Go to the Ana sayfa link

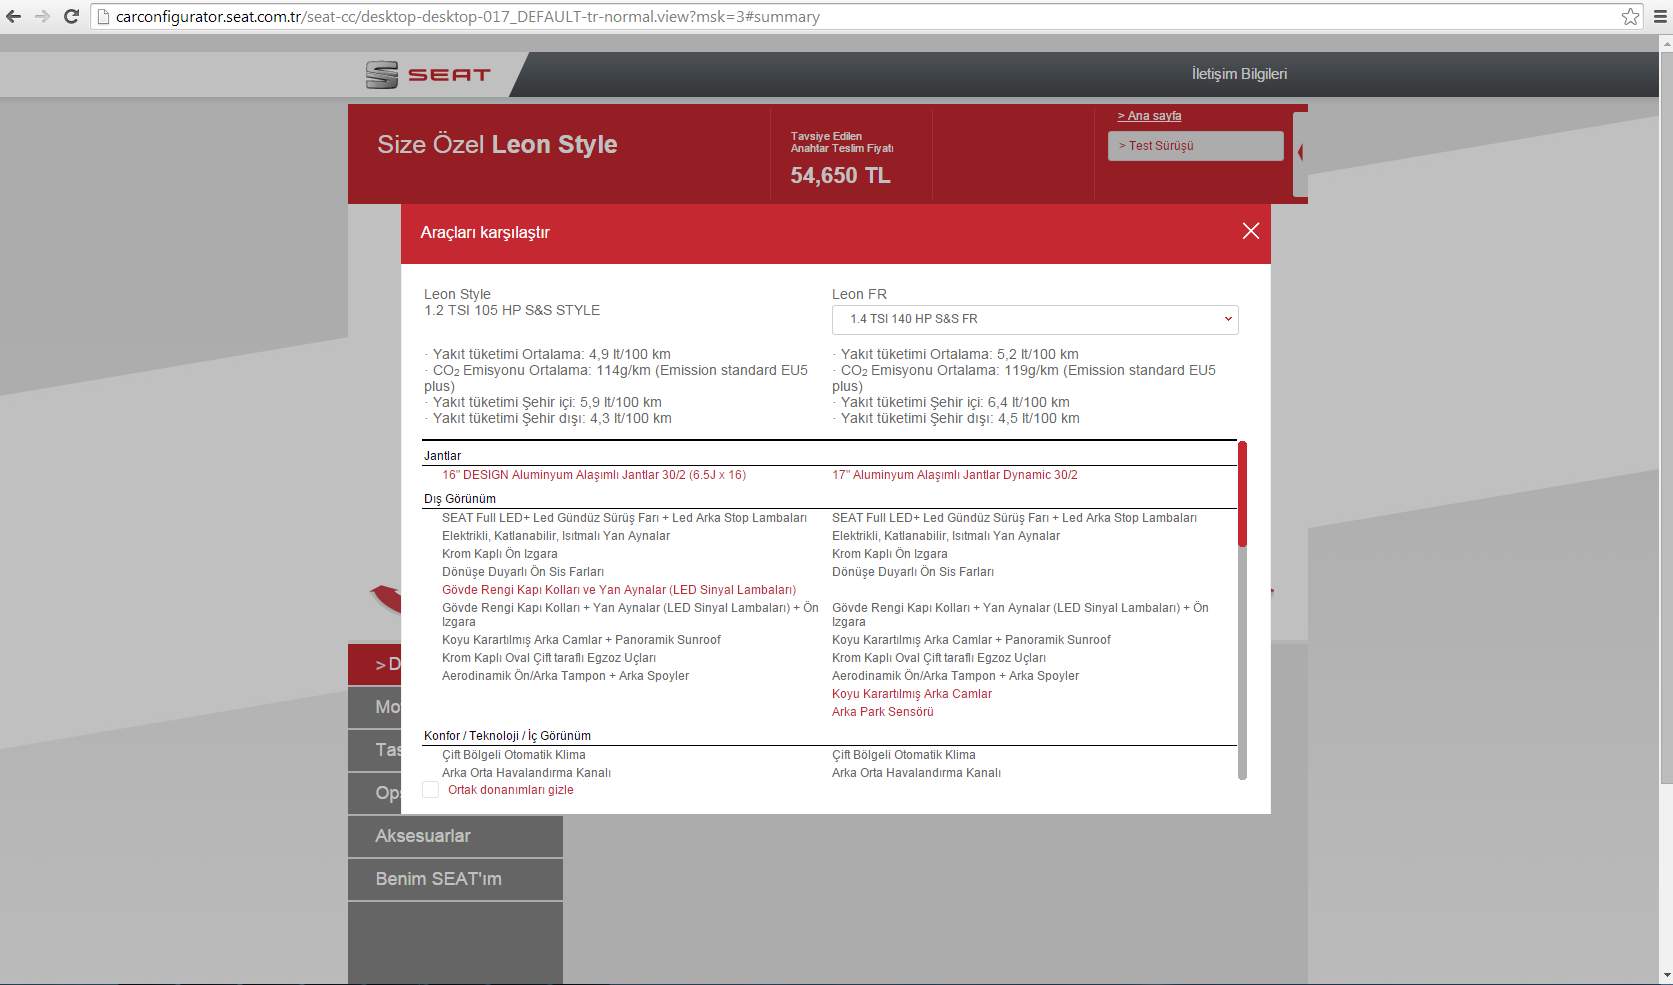point(1149,116)
